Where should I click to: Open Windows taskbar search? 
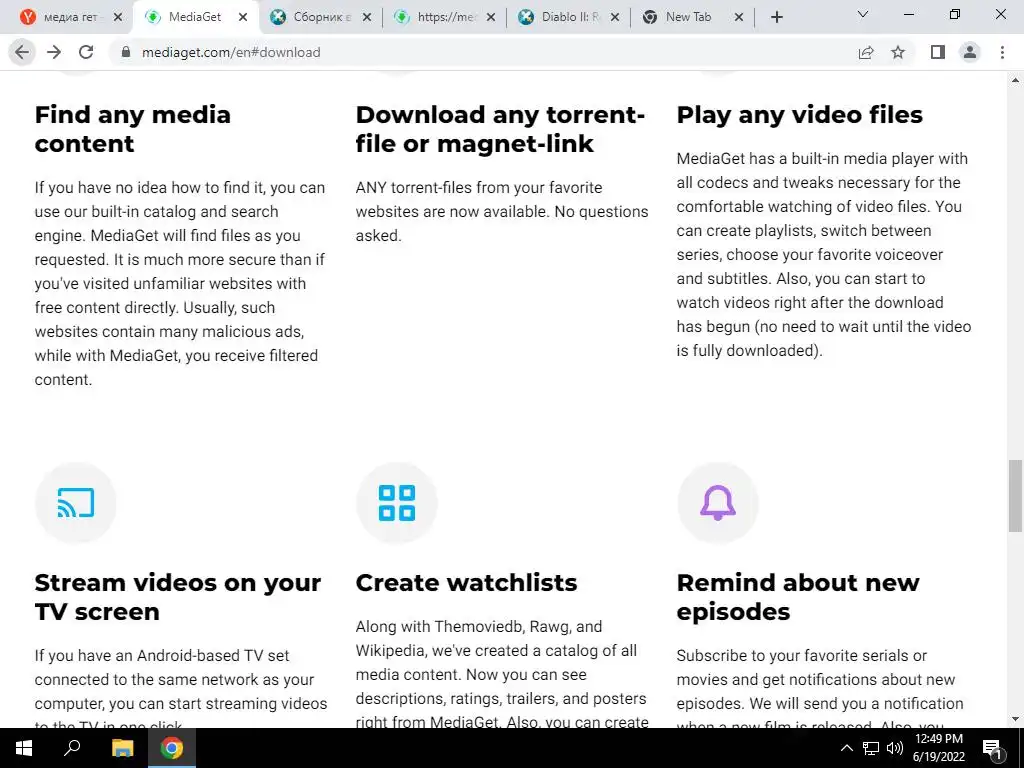[72, 748]
